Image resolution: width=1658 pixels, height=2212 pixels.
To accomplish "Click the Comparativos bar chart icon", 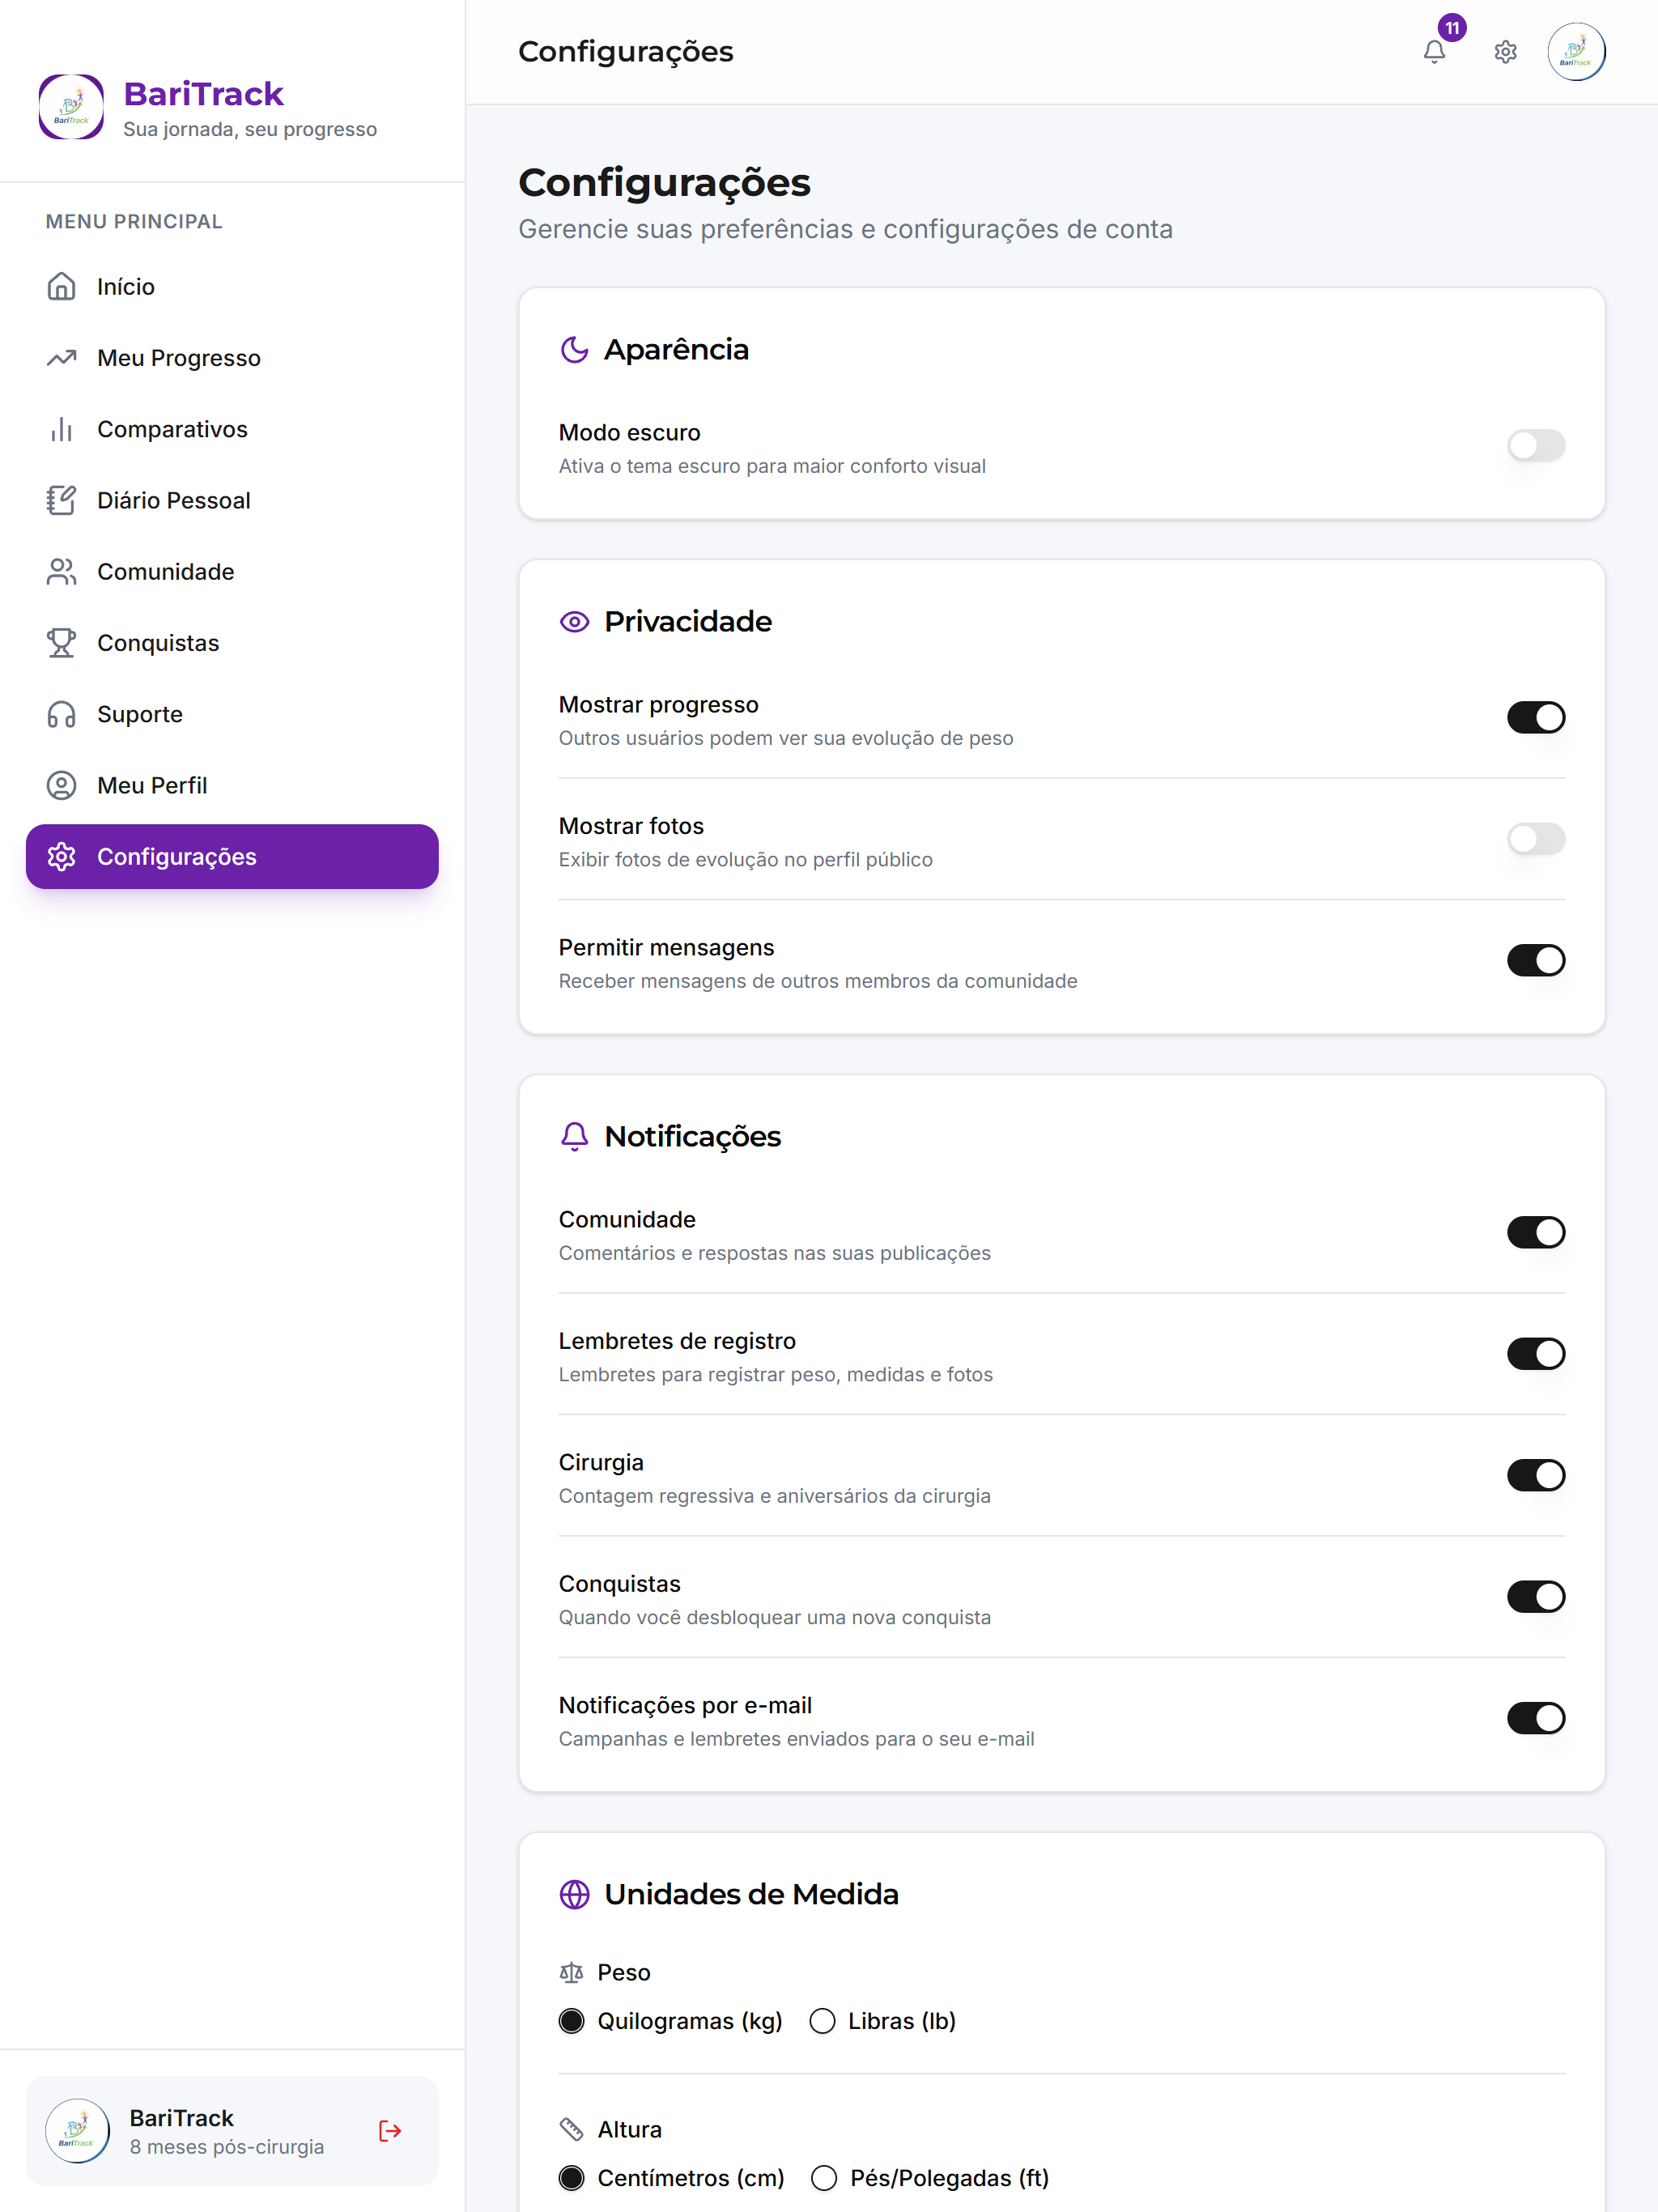I will (62, 429).
